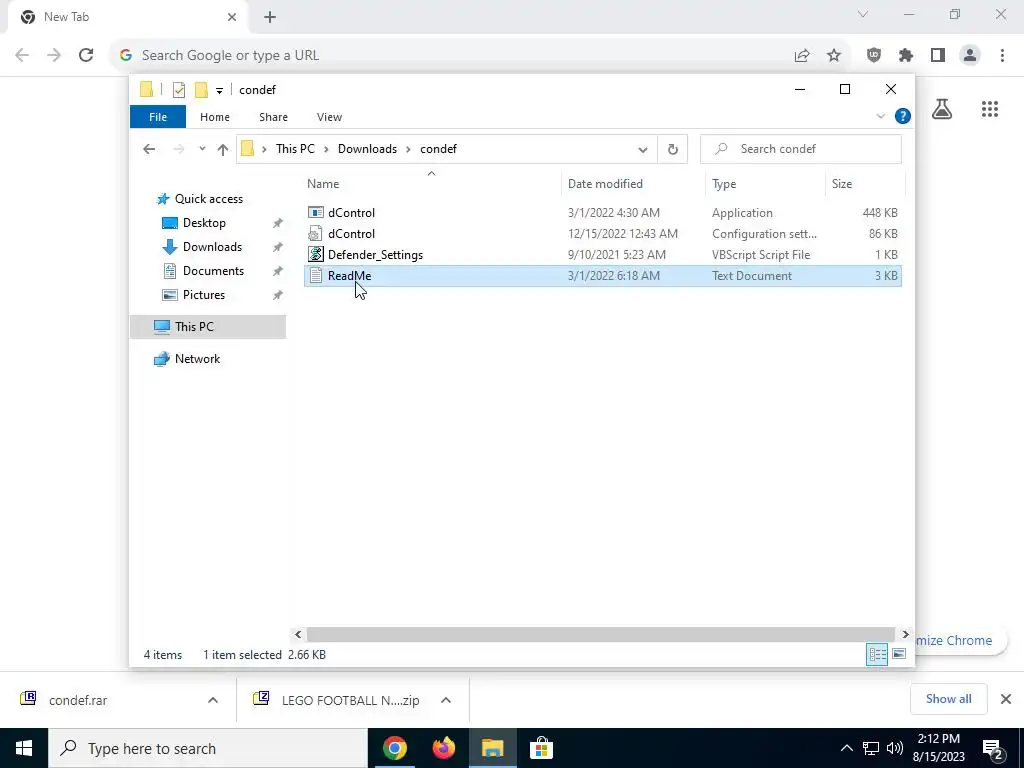Screen dimensions: 1024x768
Task: Open Chrome tab search chevron
Action: [863, 14]
